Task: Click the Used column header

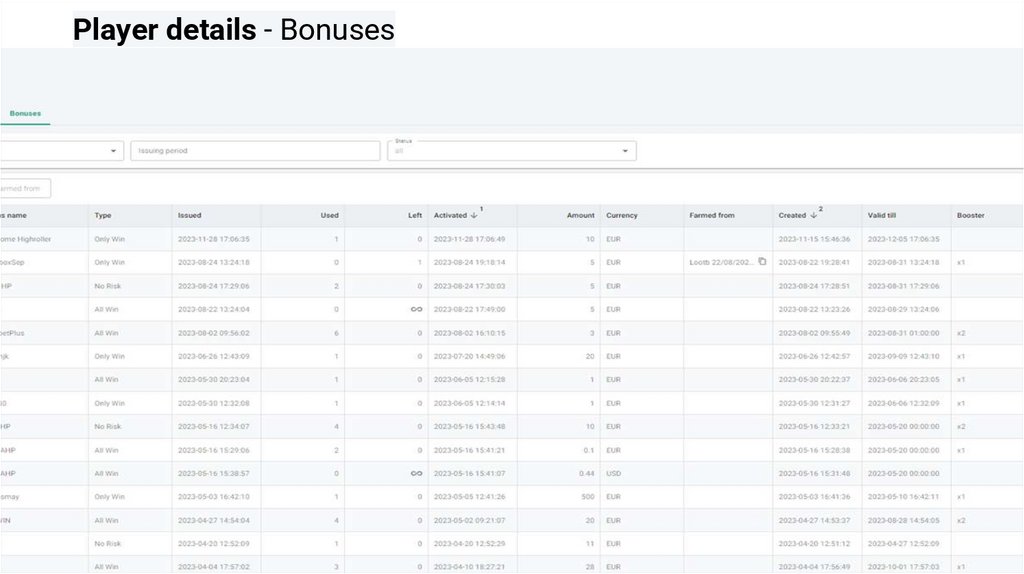Action: tap(329, 215)
